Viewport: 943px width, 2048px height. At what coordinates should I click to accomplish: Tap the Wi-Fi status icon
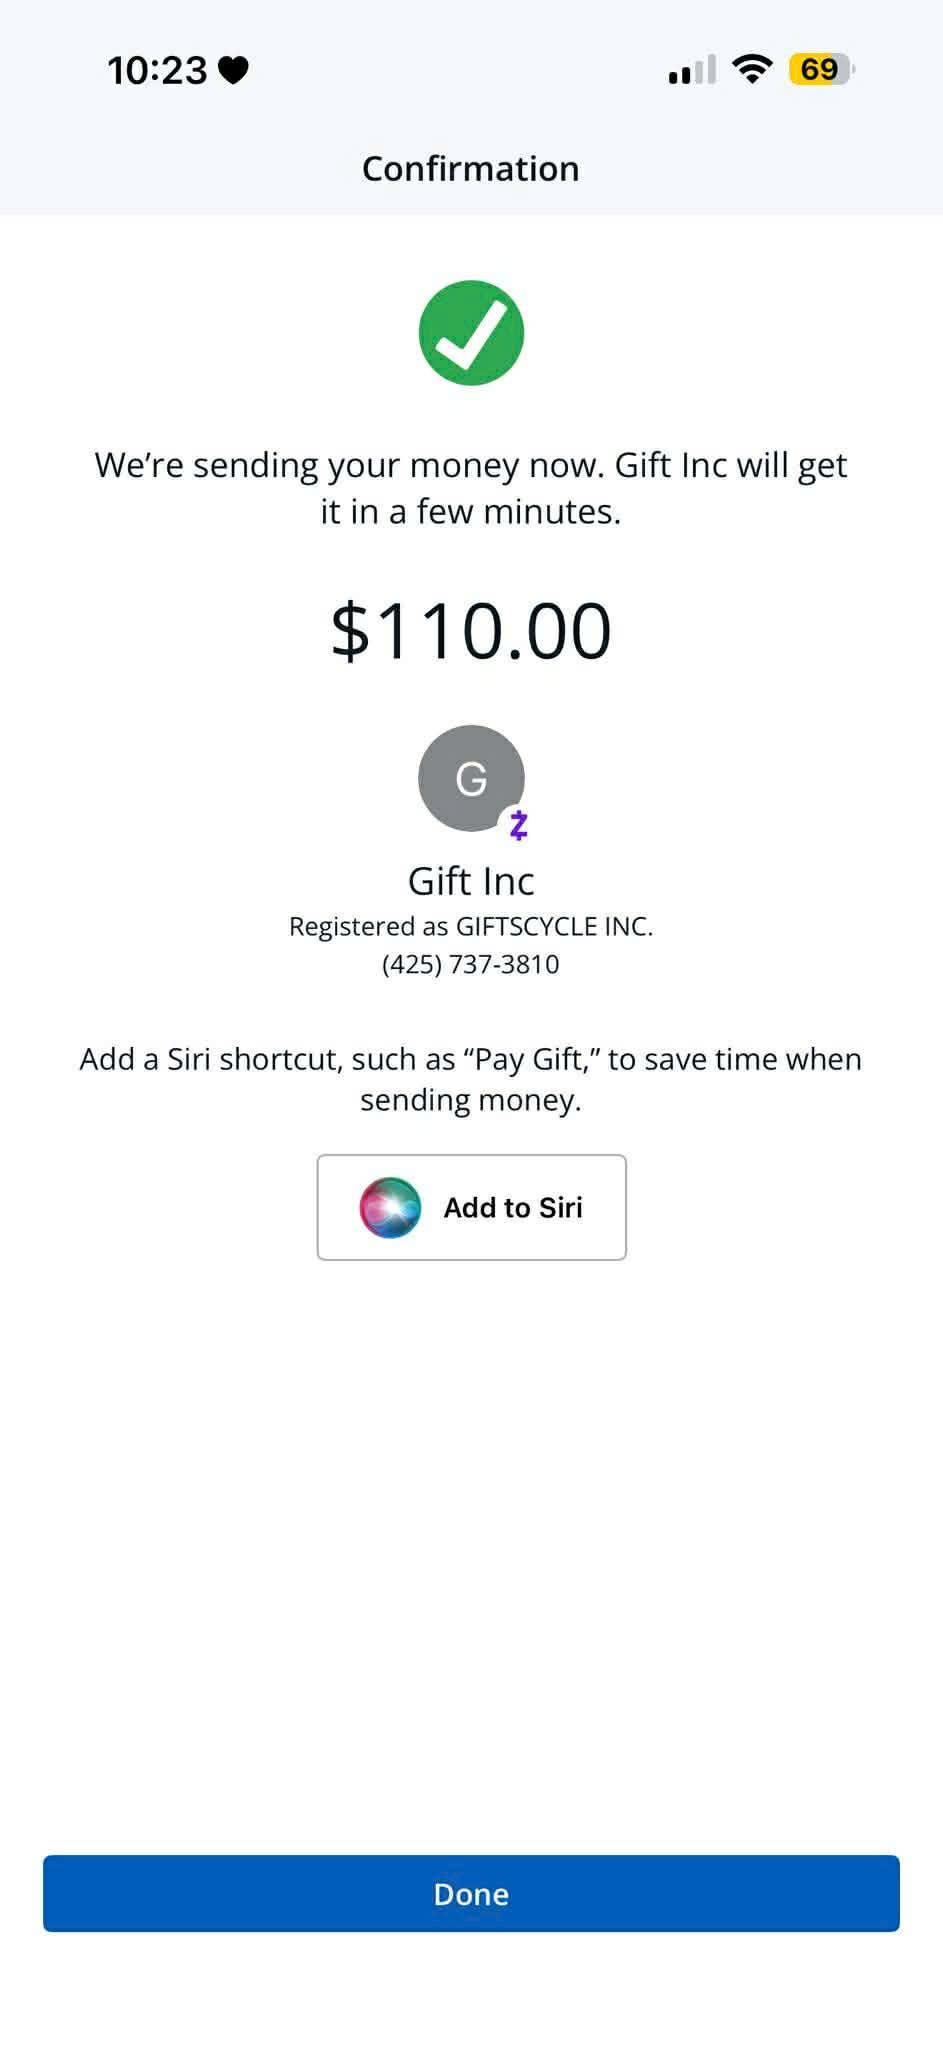coord(751,69)
